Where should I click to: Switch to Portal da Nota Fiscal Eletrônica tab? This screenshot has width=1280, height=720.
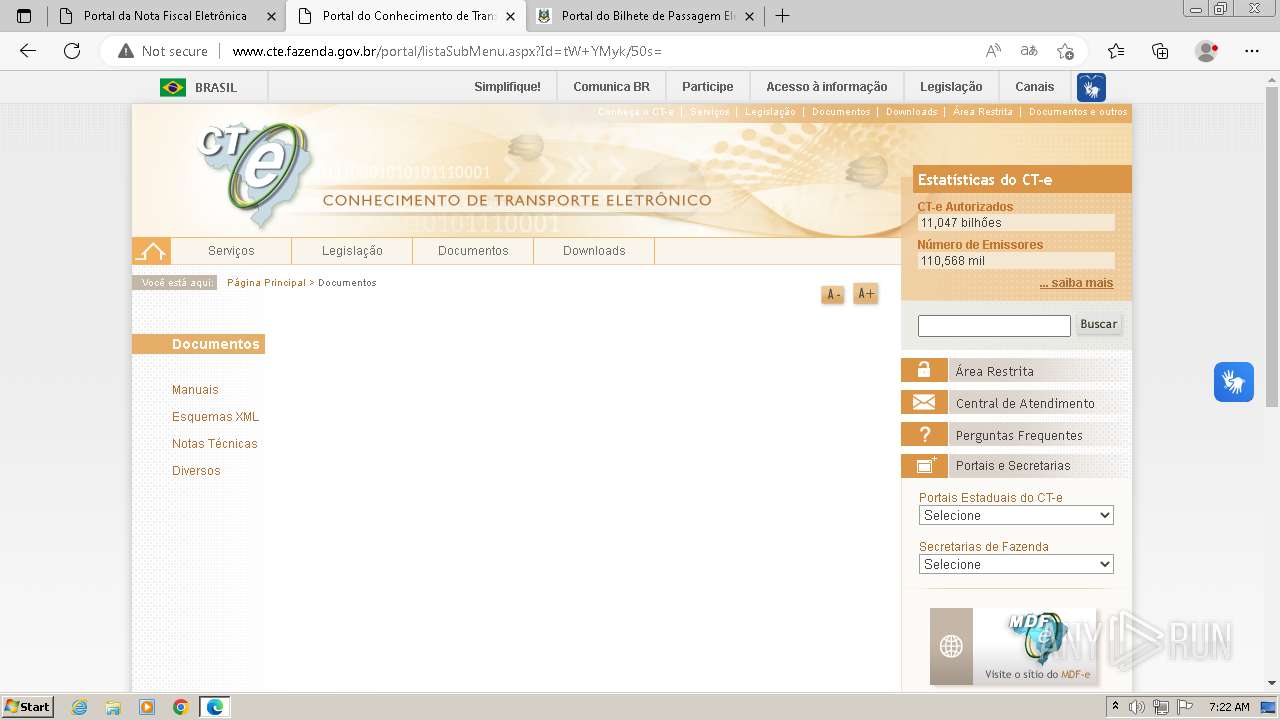click(x=165, y=16)
